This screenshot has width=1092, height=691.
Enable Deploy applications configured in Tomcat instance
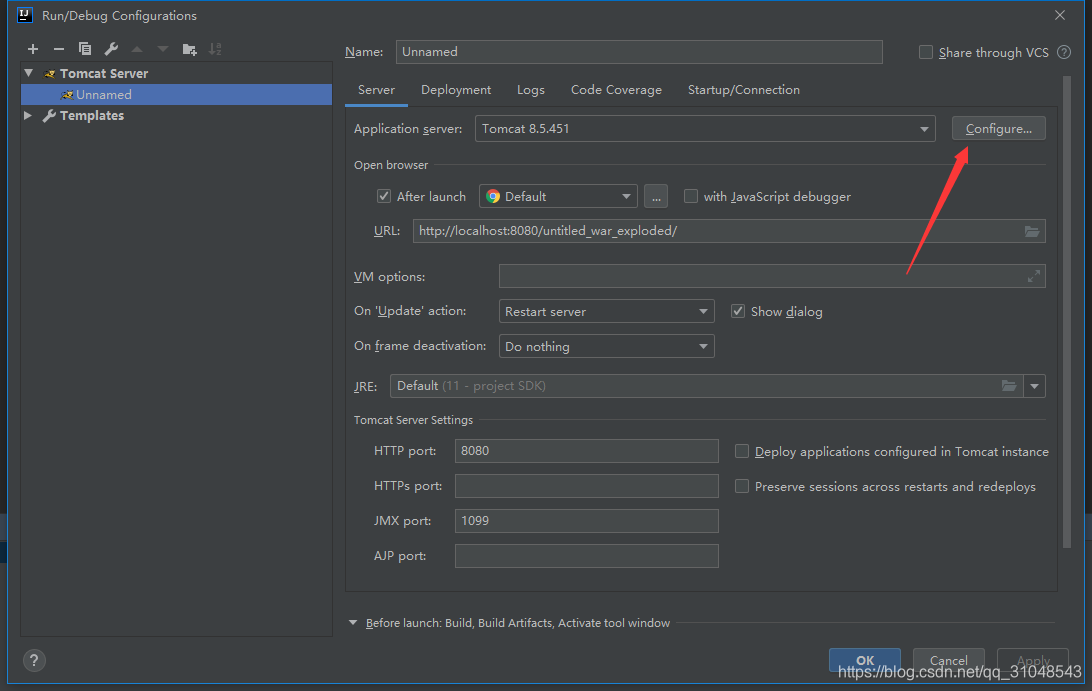pos(742,451)
